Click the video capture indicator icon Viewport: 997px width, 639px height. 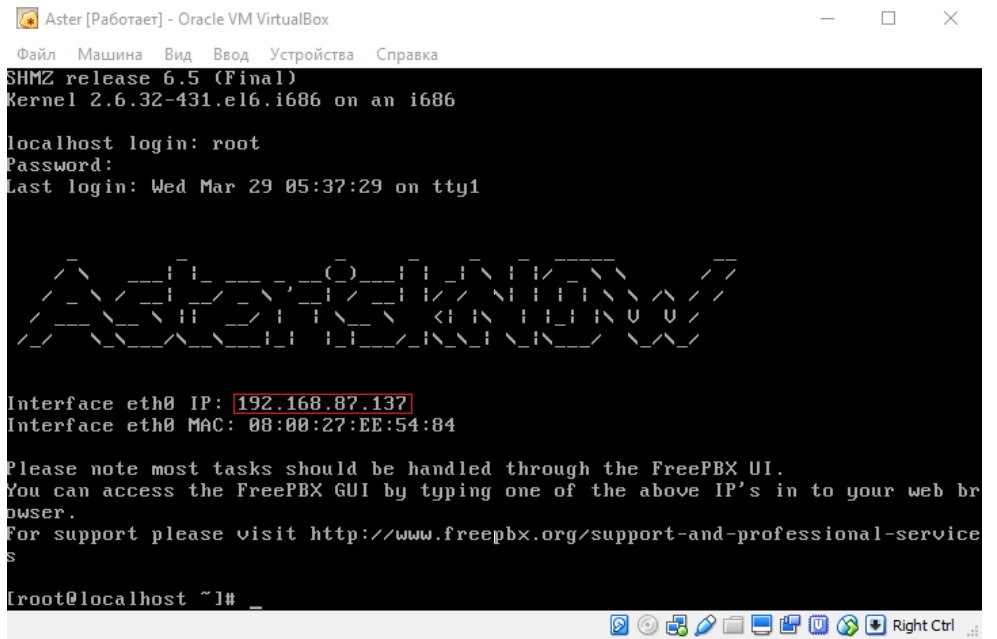(x=790, y=626)
